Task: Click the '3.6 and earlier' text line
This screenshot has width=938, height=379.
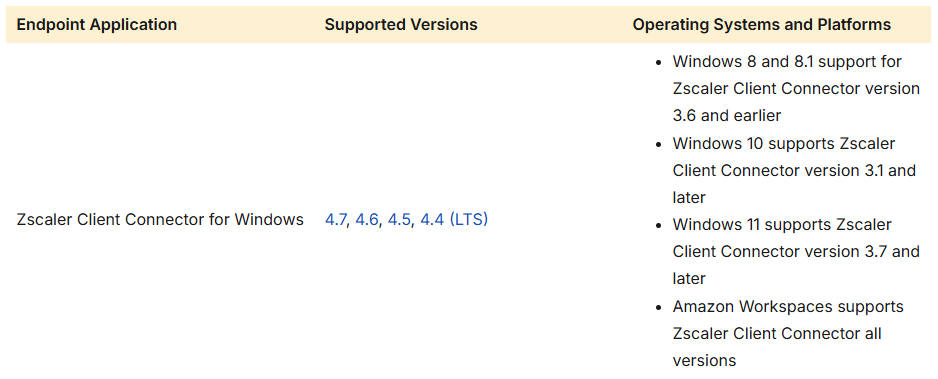Action: 727,115
